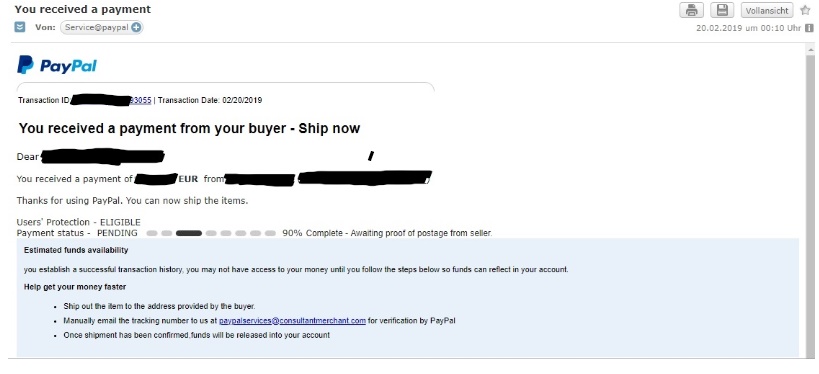Click the PayPal logo in the email
Image resolution: width=819 pixels, height=374 pixels.
point(57,65)
